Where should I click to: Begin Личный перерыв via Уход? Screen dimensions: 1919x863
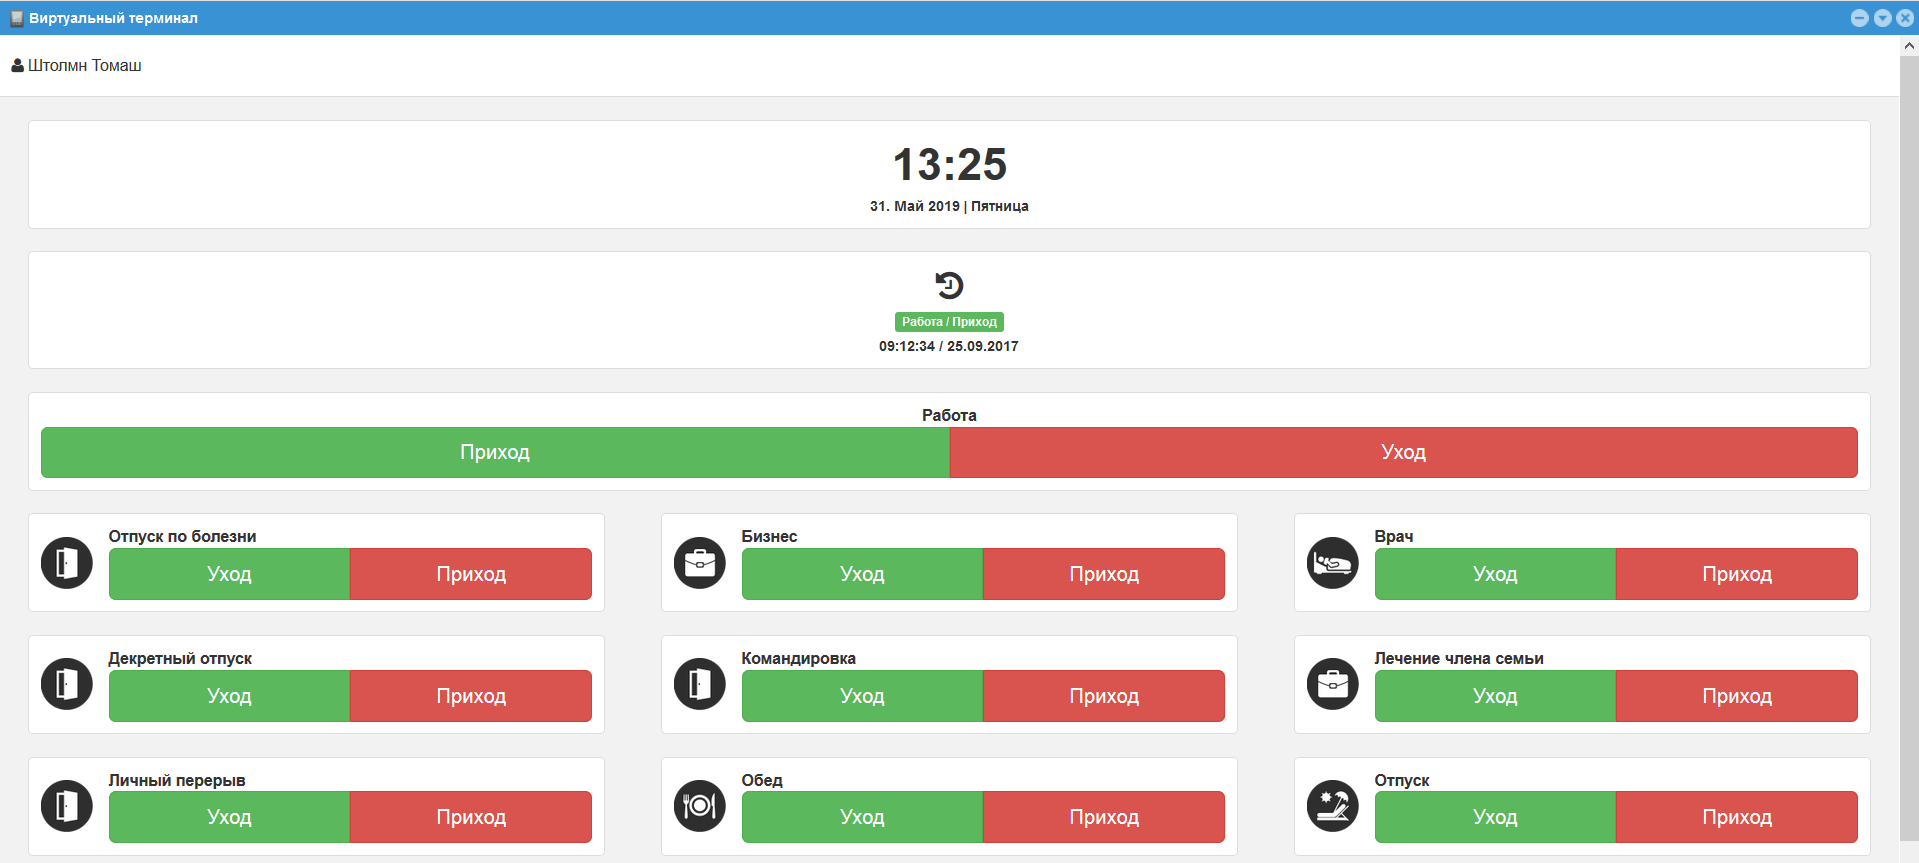tap(229, 817)
